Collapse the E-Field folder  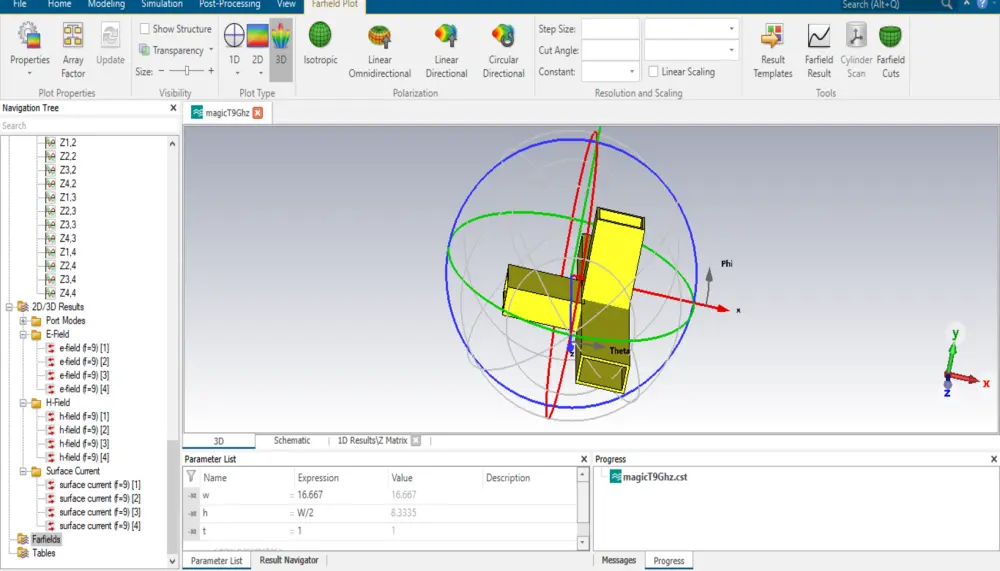(23, 334)
